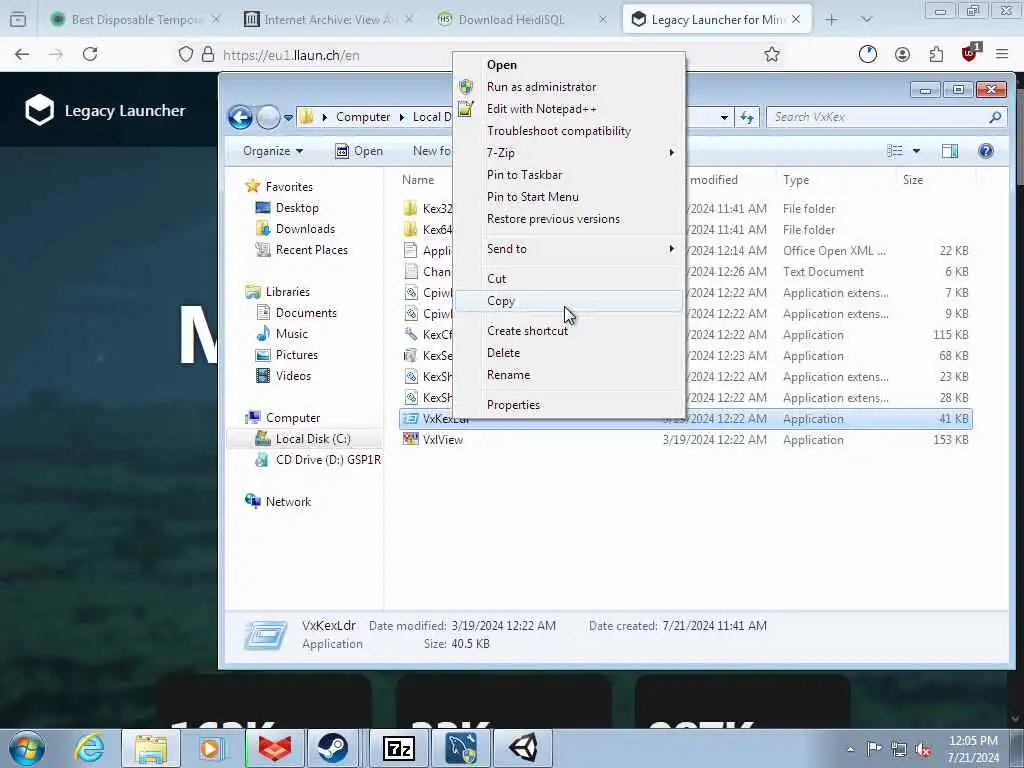Select the Kex32 folder icon

(x=410, y=208)
